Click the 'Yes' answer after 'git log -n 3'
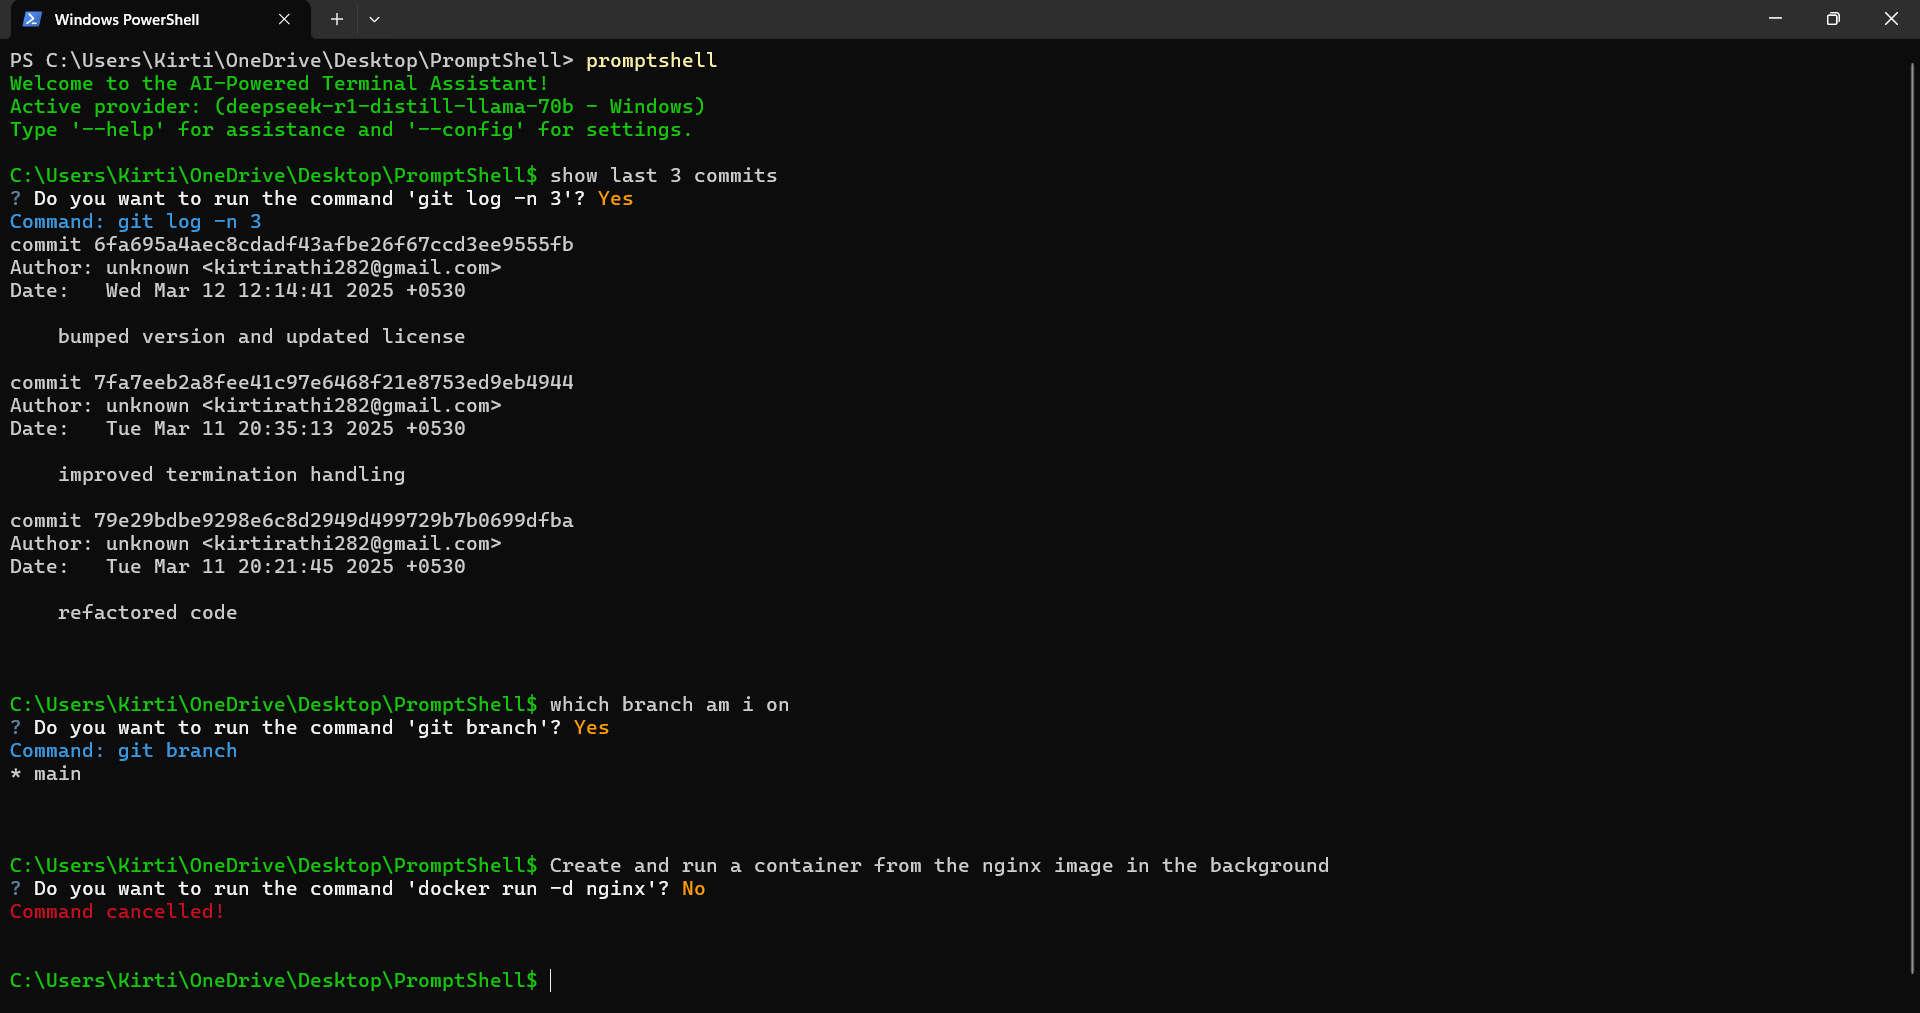This screenshot has height=1013, width=1920. click(x=615, y=199)
